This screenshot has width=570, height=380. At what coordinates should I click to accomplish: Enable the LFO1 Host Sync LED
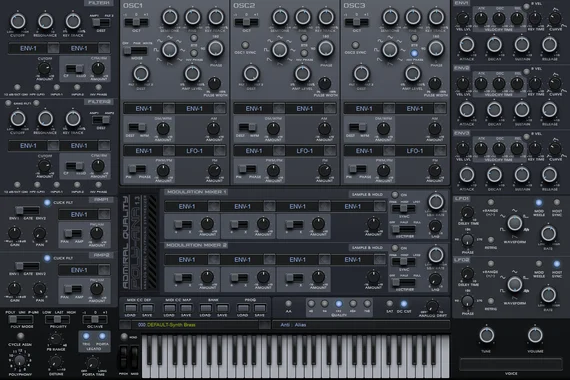pos(557,202)
